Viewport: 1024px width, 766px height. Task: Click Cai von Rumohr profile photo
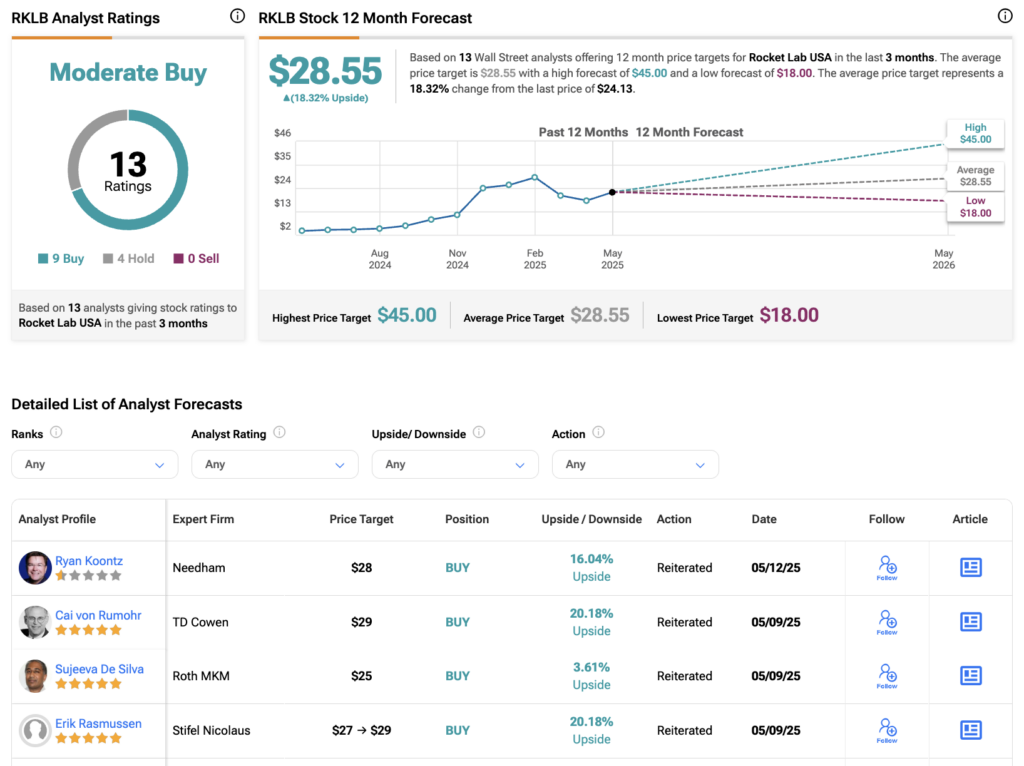[35, 622]
